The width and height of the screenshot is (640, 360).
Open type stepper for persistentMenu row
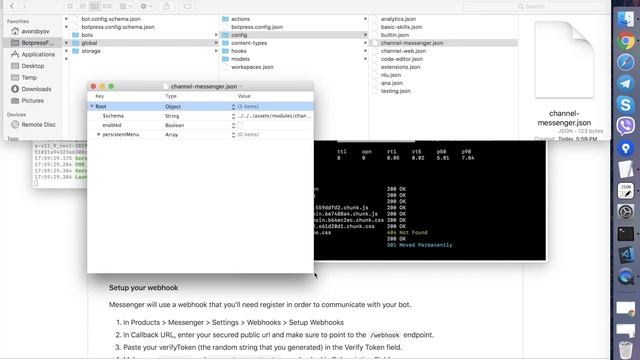tap(233, 135)
